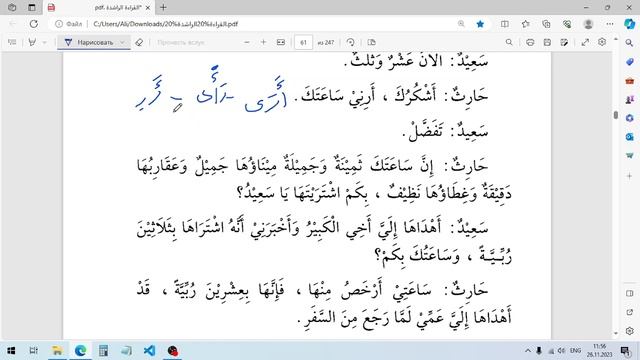
Task: Open PDF toolbar settings gear
Action: click(602, 42)
